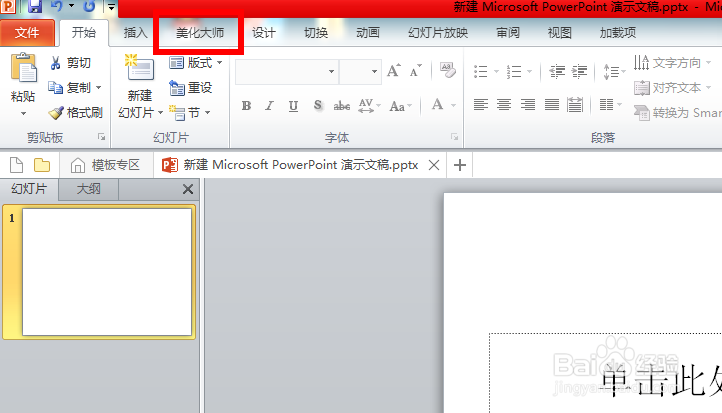Click the Cut scissors button

tap(70, 63)
